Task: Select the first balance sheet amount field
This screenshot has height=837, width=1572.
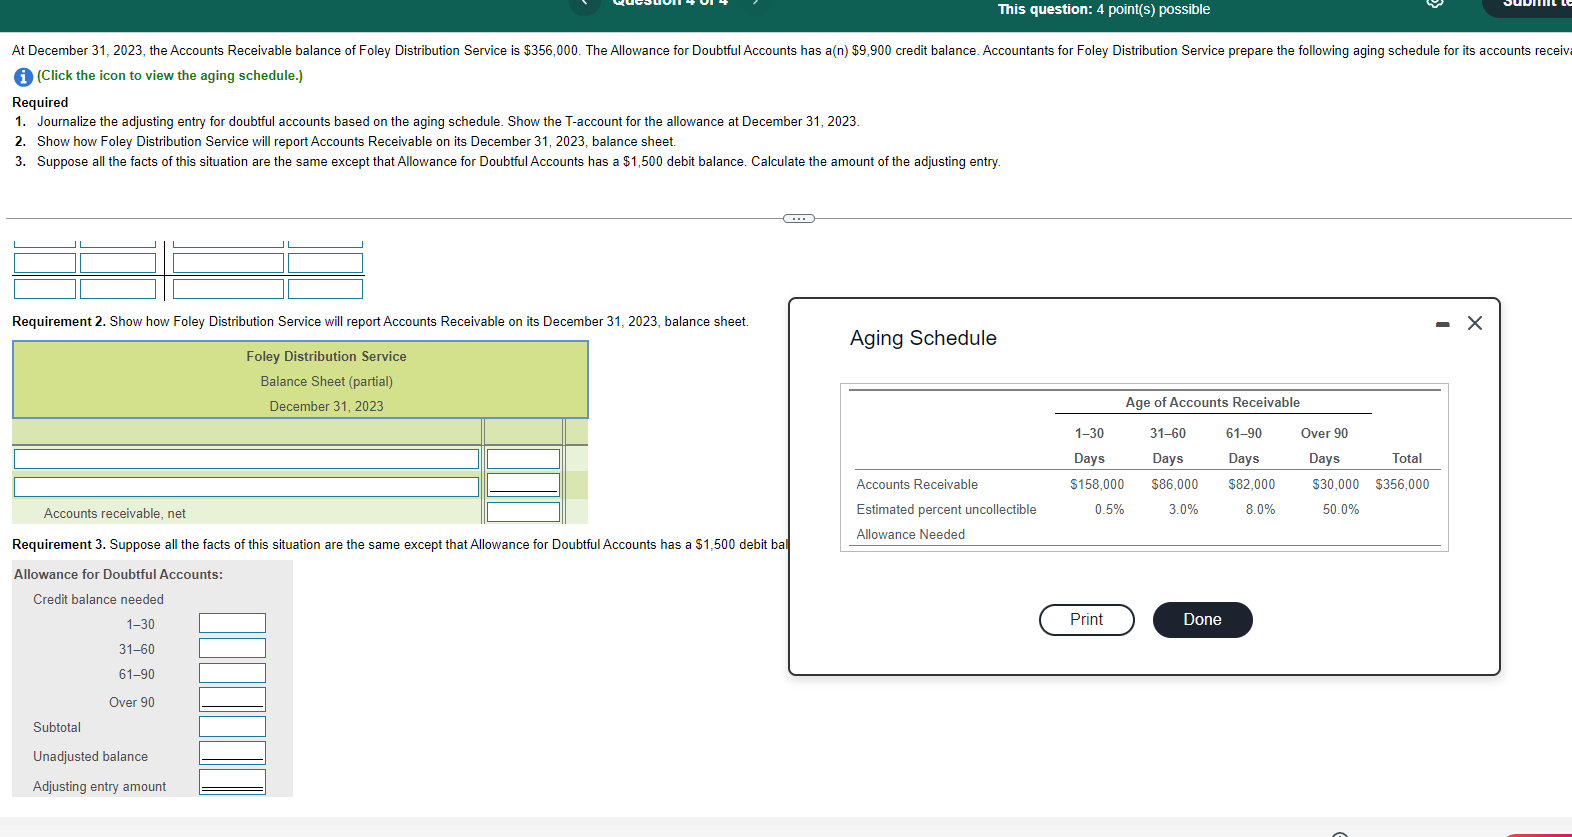Action: pos(523,459)
